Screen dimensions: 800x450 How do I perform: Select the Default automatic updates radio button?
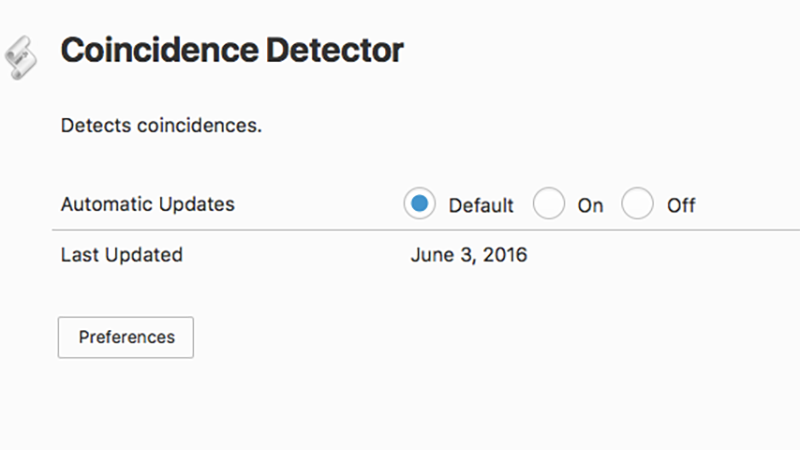click(419, 204)
